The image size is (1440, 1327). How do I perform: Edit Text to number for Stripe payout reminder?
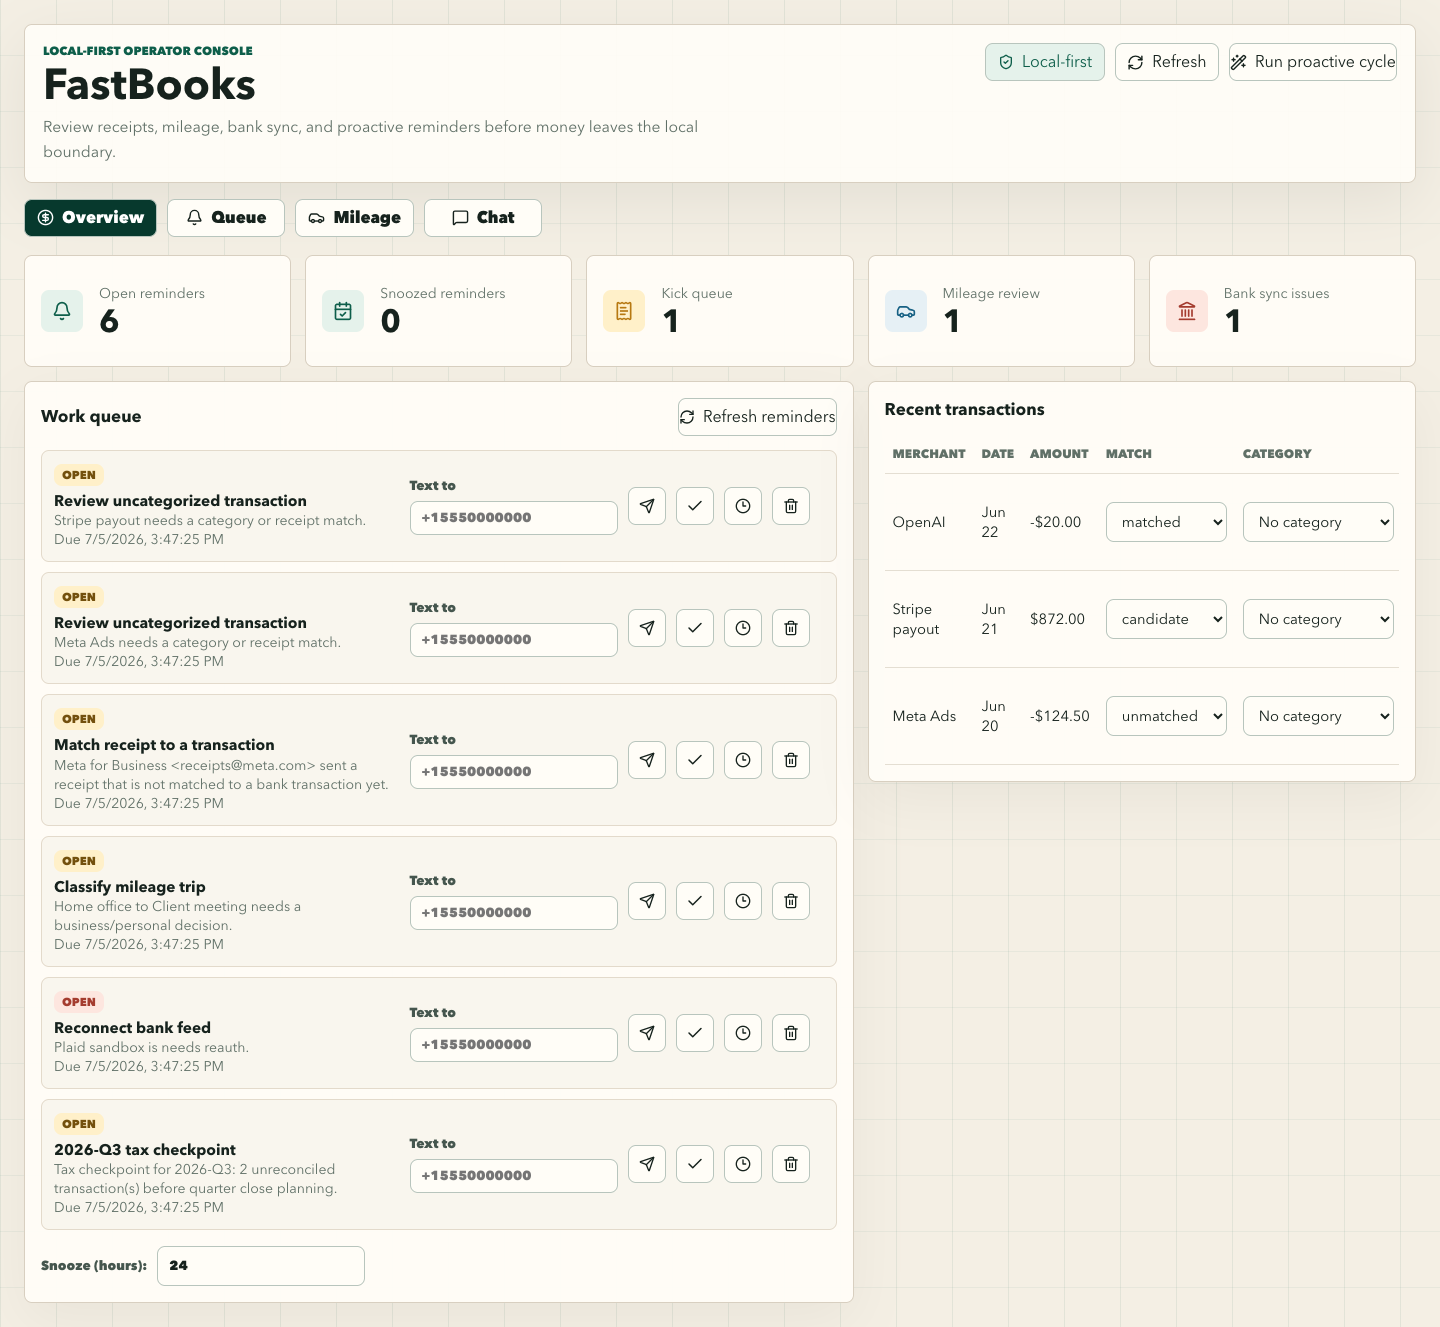click(x=514, y=518)
